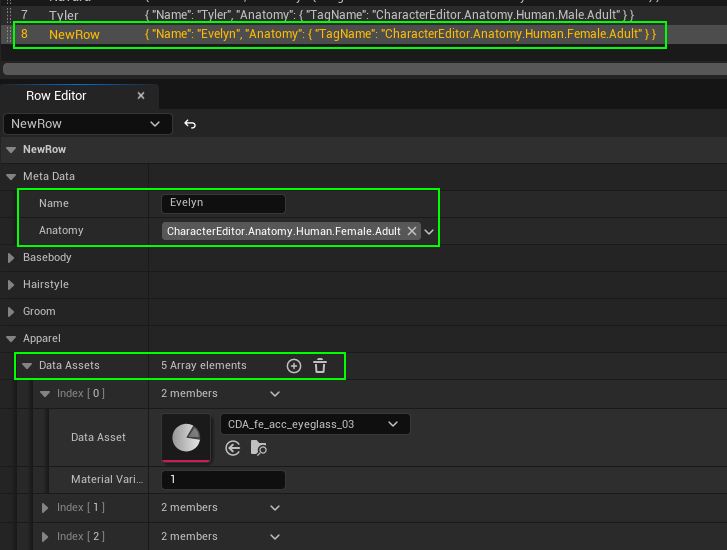
Task: Add element to Data Assets array
Action: 293,366
